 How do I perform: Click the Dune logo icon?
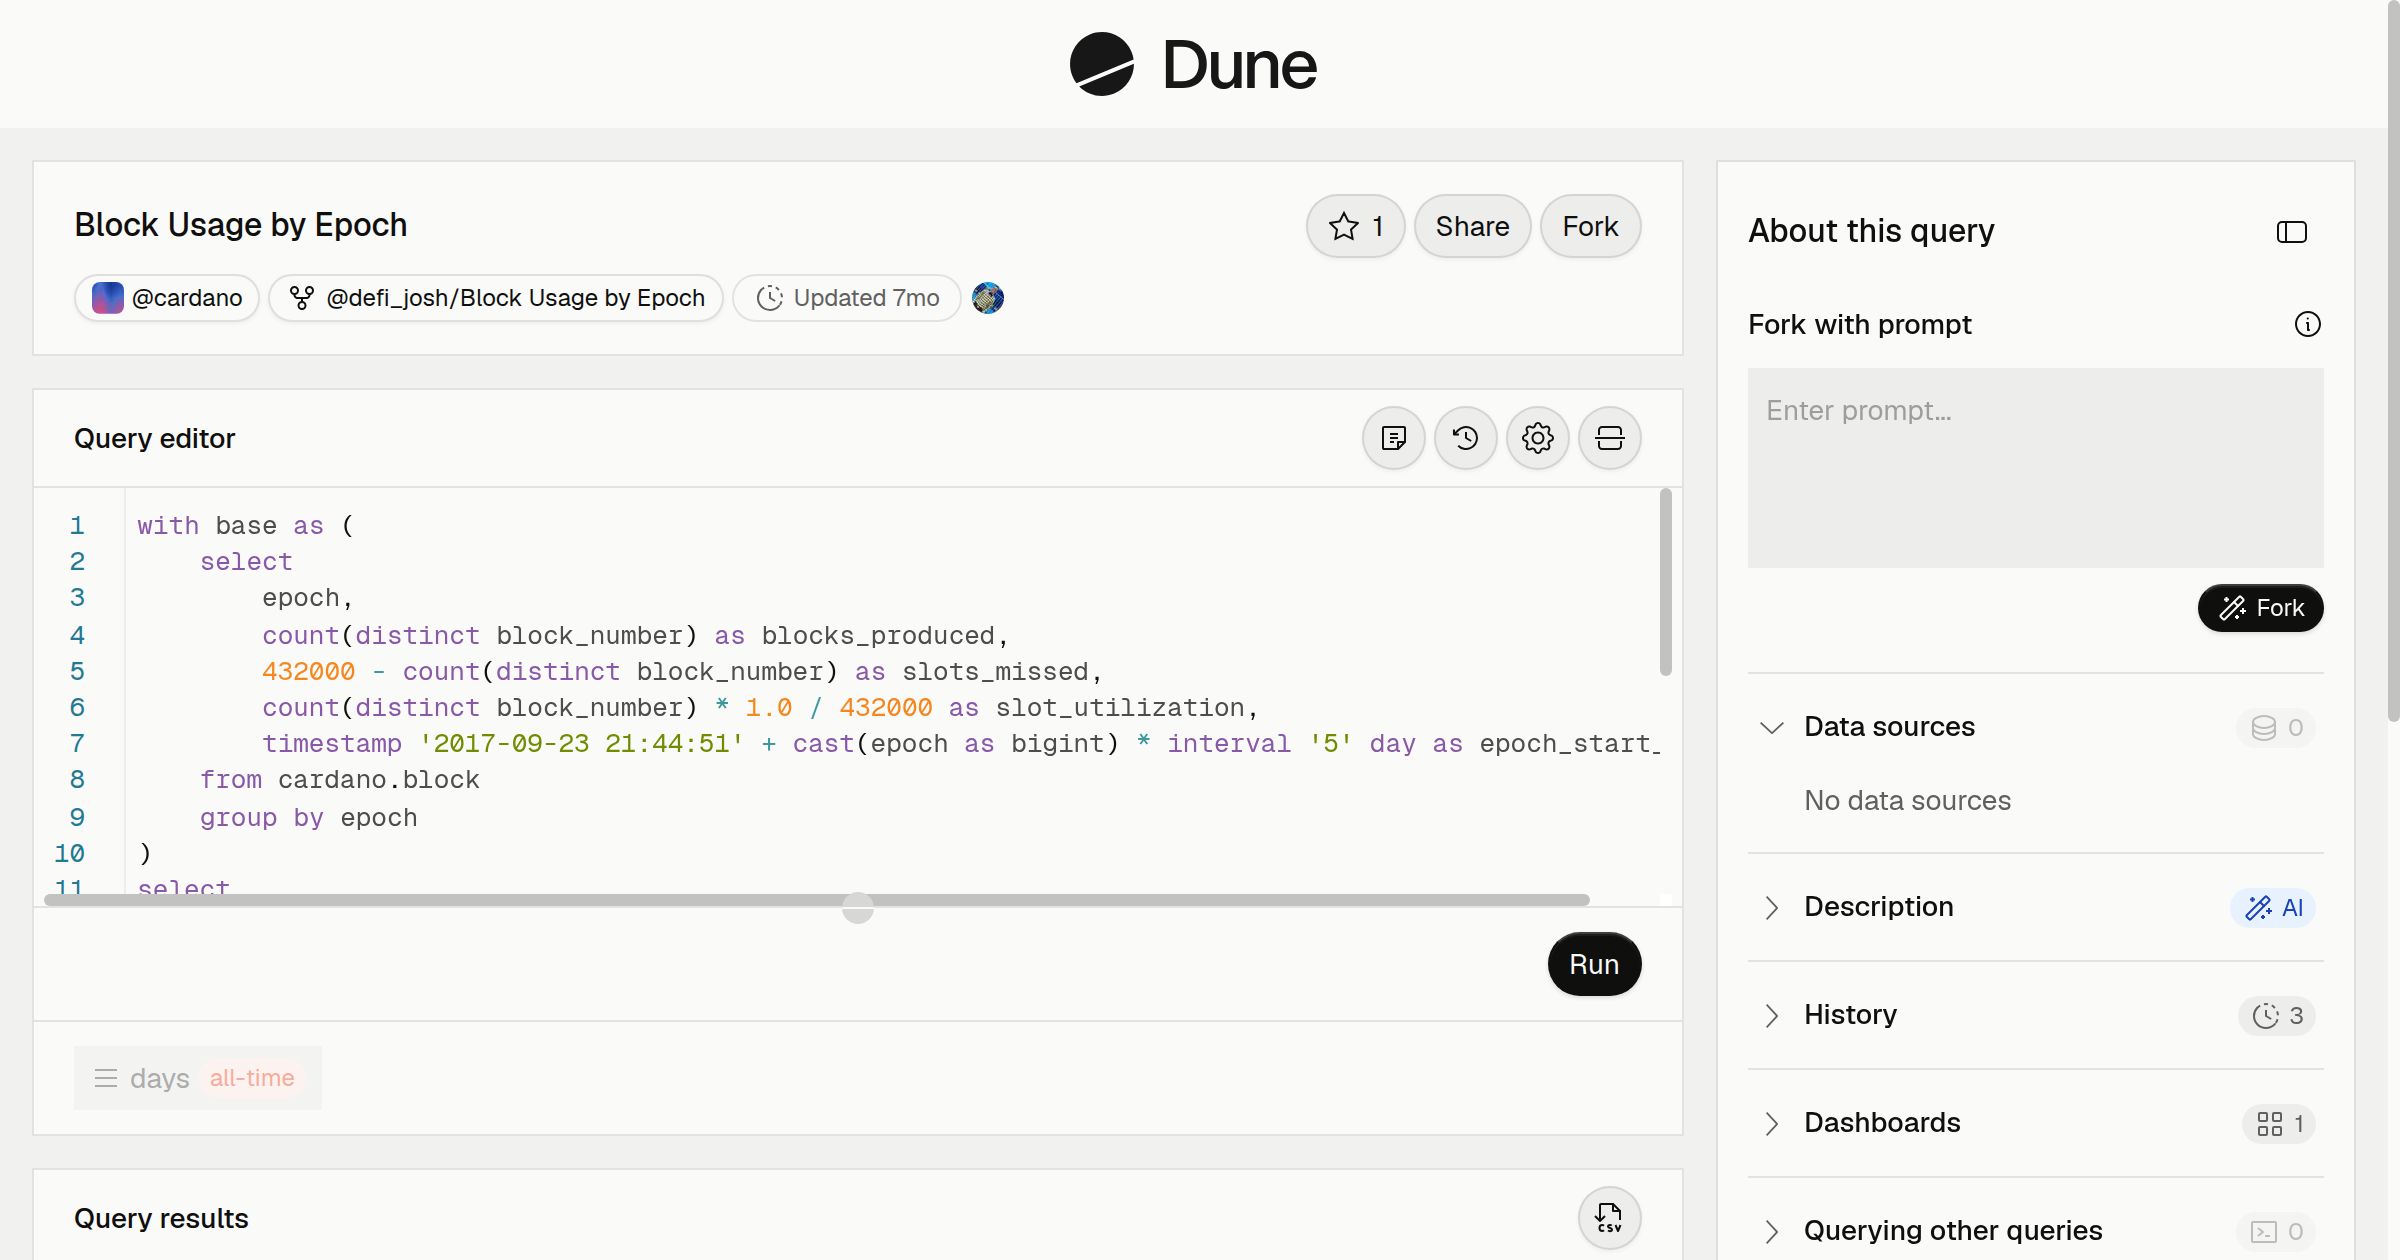click(x=1102, y=64)
